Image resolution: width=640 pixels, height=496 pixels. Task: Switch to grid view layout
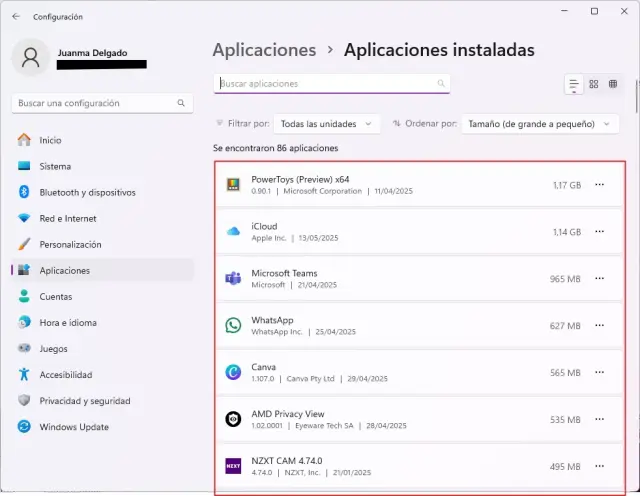click(594, 85)
